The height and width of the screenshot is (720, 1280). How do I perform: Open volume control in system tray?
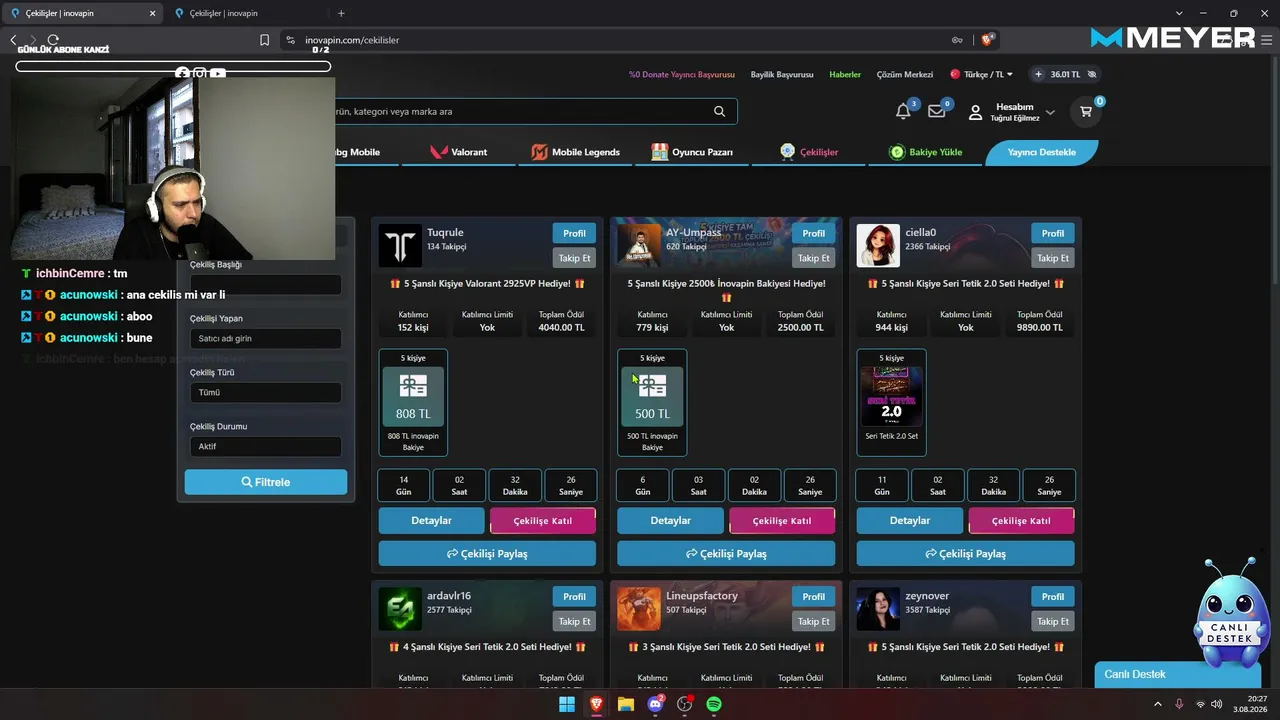pos(1217,704)
